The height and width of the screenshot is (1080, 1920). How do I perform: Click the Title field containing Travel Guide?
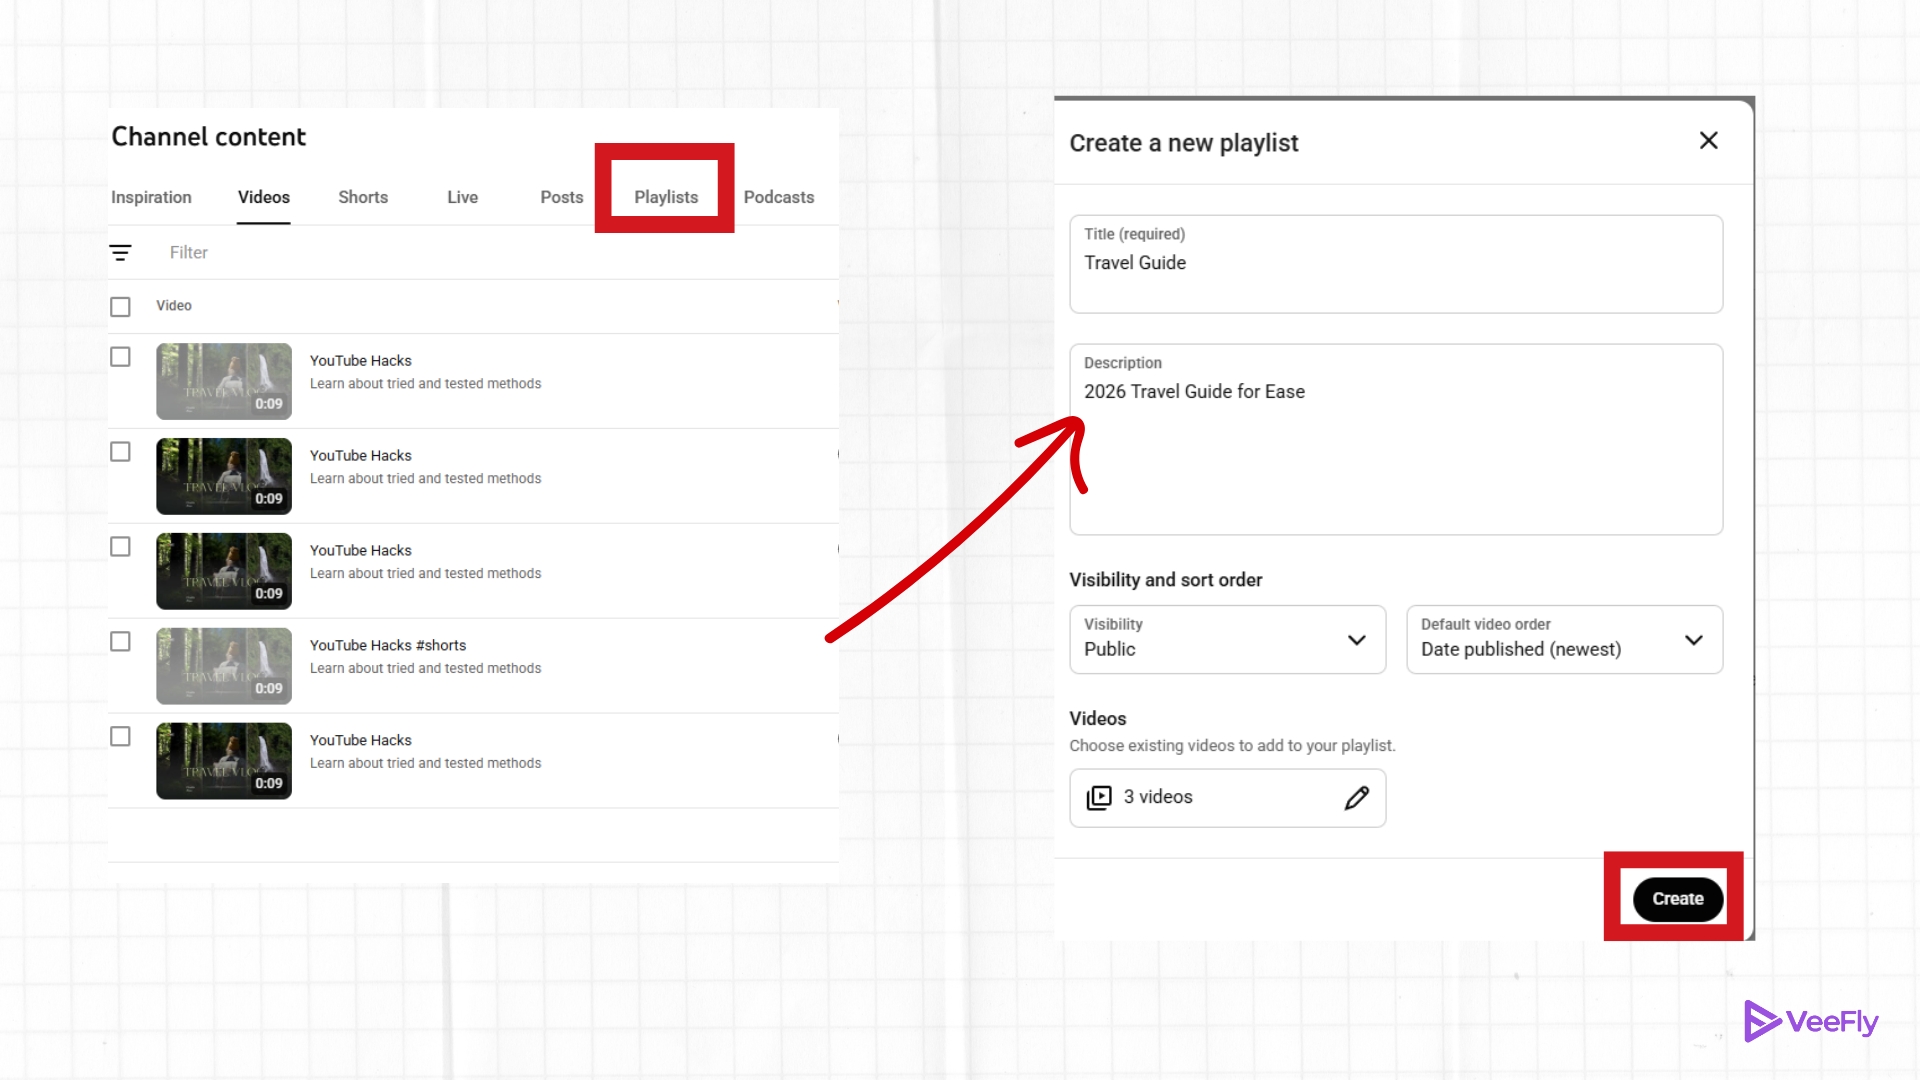[1395, 265]
